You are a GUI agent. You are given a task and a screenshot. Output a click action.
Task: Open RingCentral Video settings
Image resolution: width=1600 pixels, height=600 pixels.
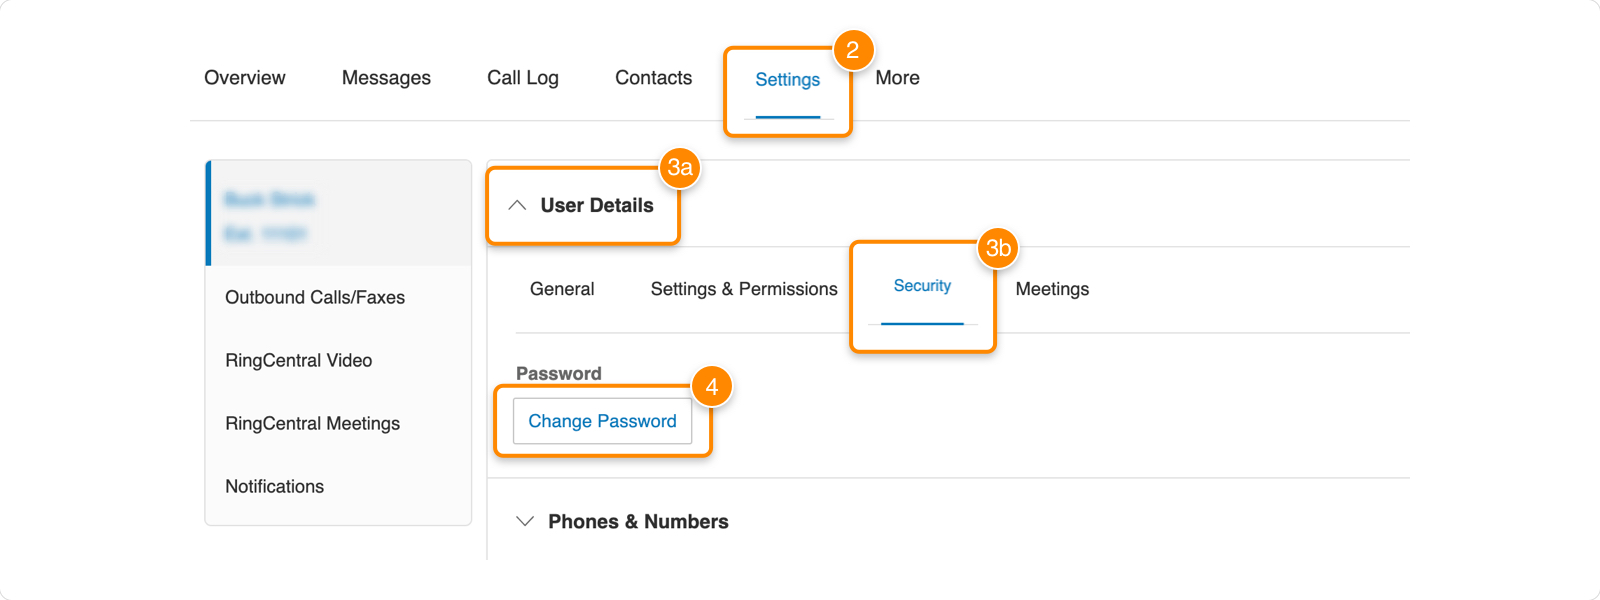coord(299,360)
